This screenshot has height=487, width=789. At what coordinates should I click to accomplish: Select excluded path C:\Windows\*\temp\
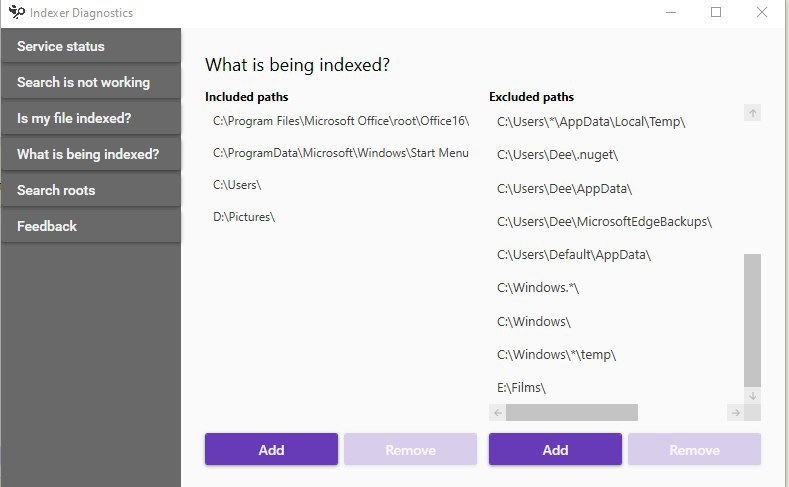pos(557,355)
